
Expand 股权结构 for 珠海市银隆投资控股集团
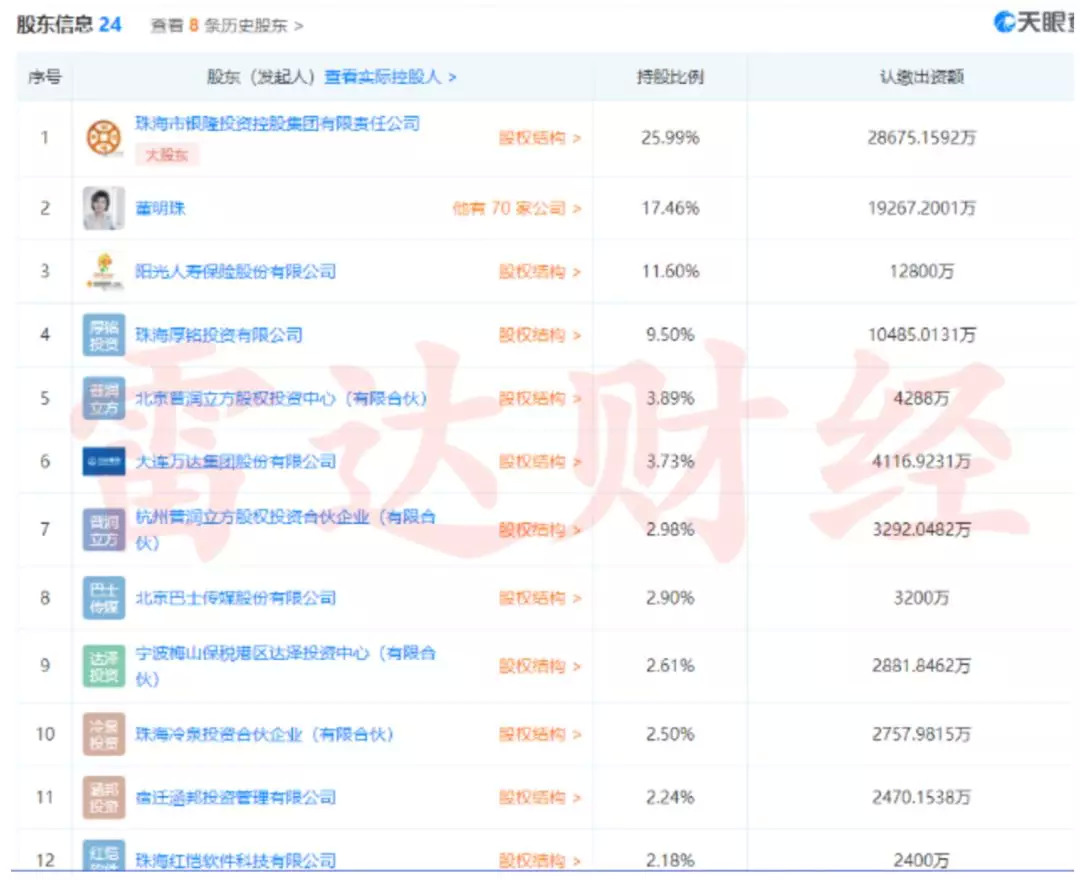pyautogui.click(x=540, y=138)
